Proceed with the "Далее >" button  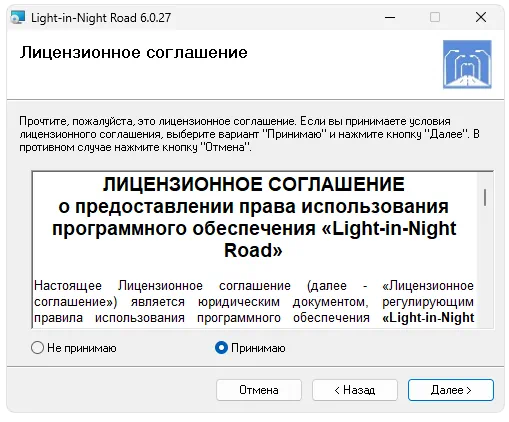pos(451,390)
